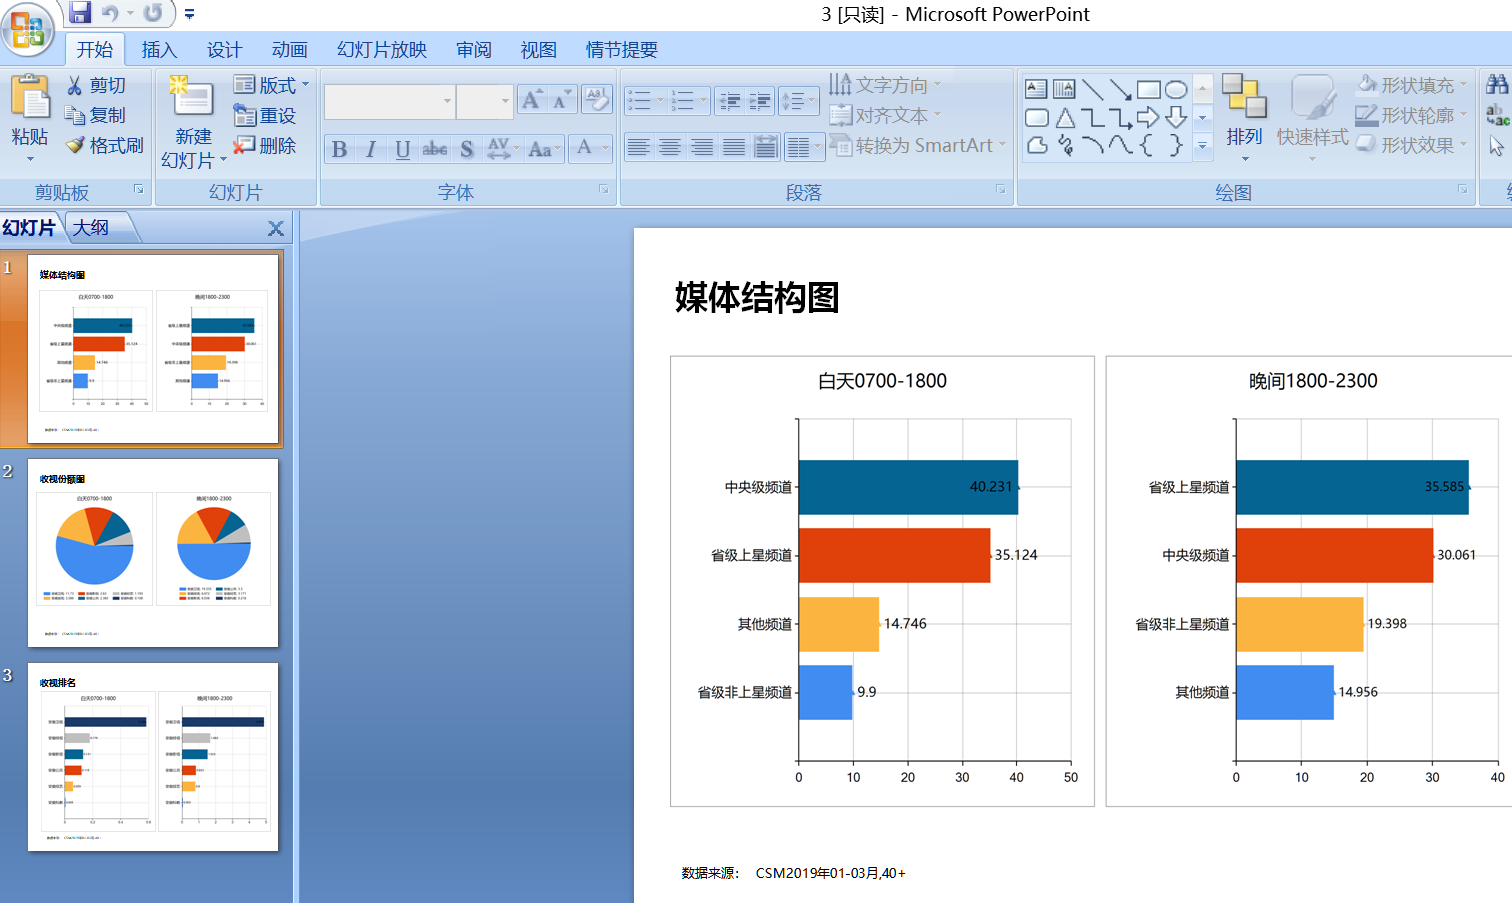The width and height of the screenshot is (1512, 903).
Task: Select slide 2 thumbnail with pie charts
Action: (153, 552)
